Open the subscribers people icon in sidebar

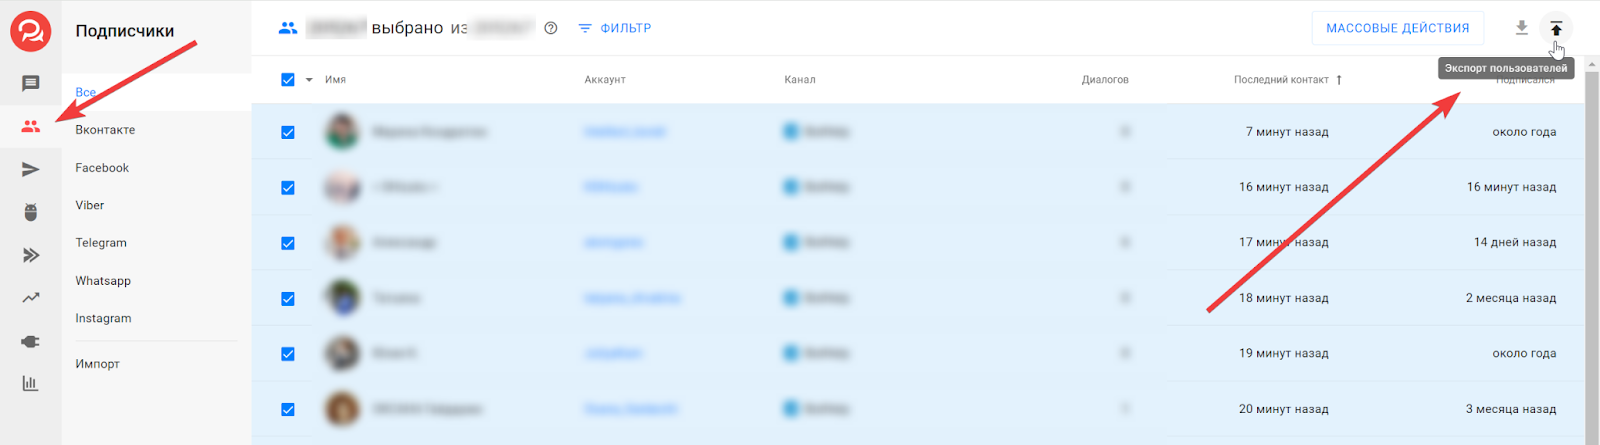pos(31,127)
